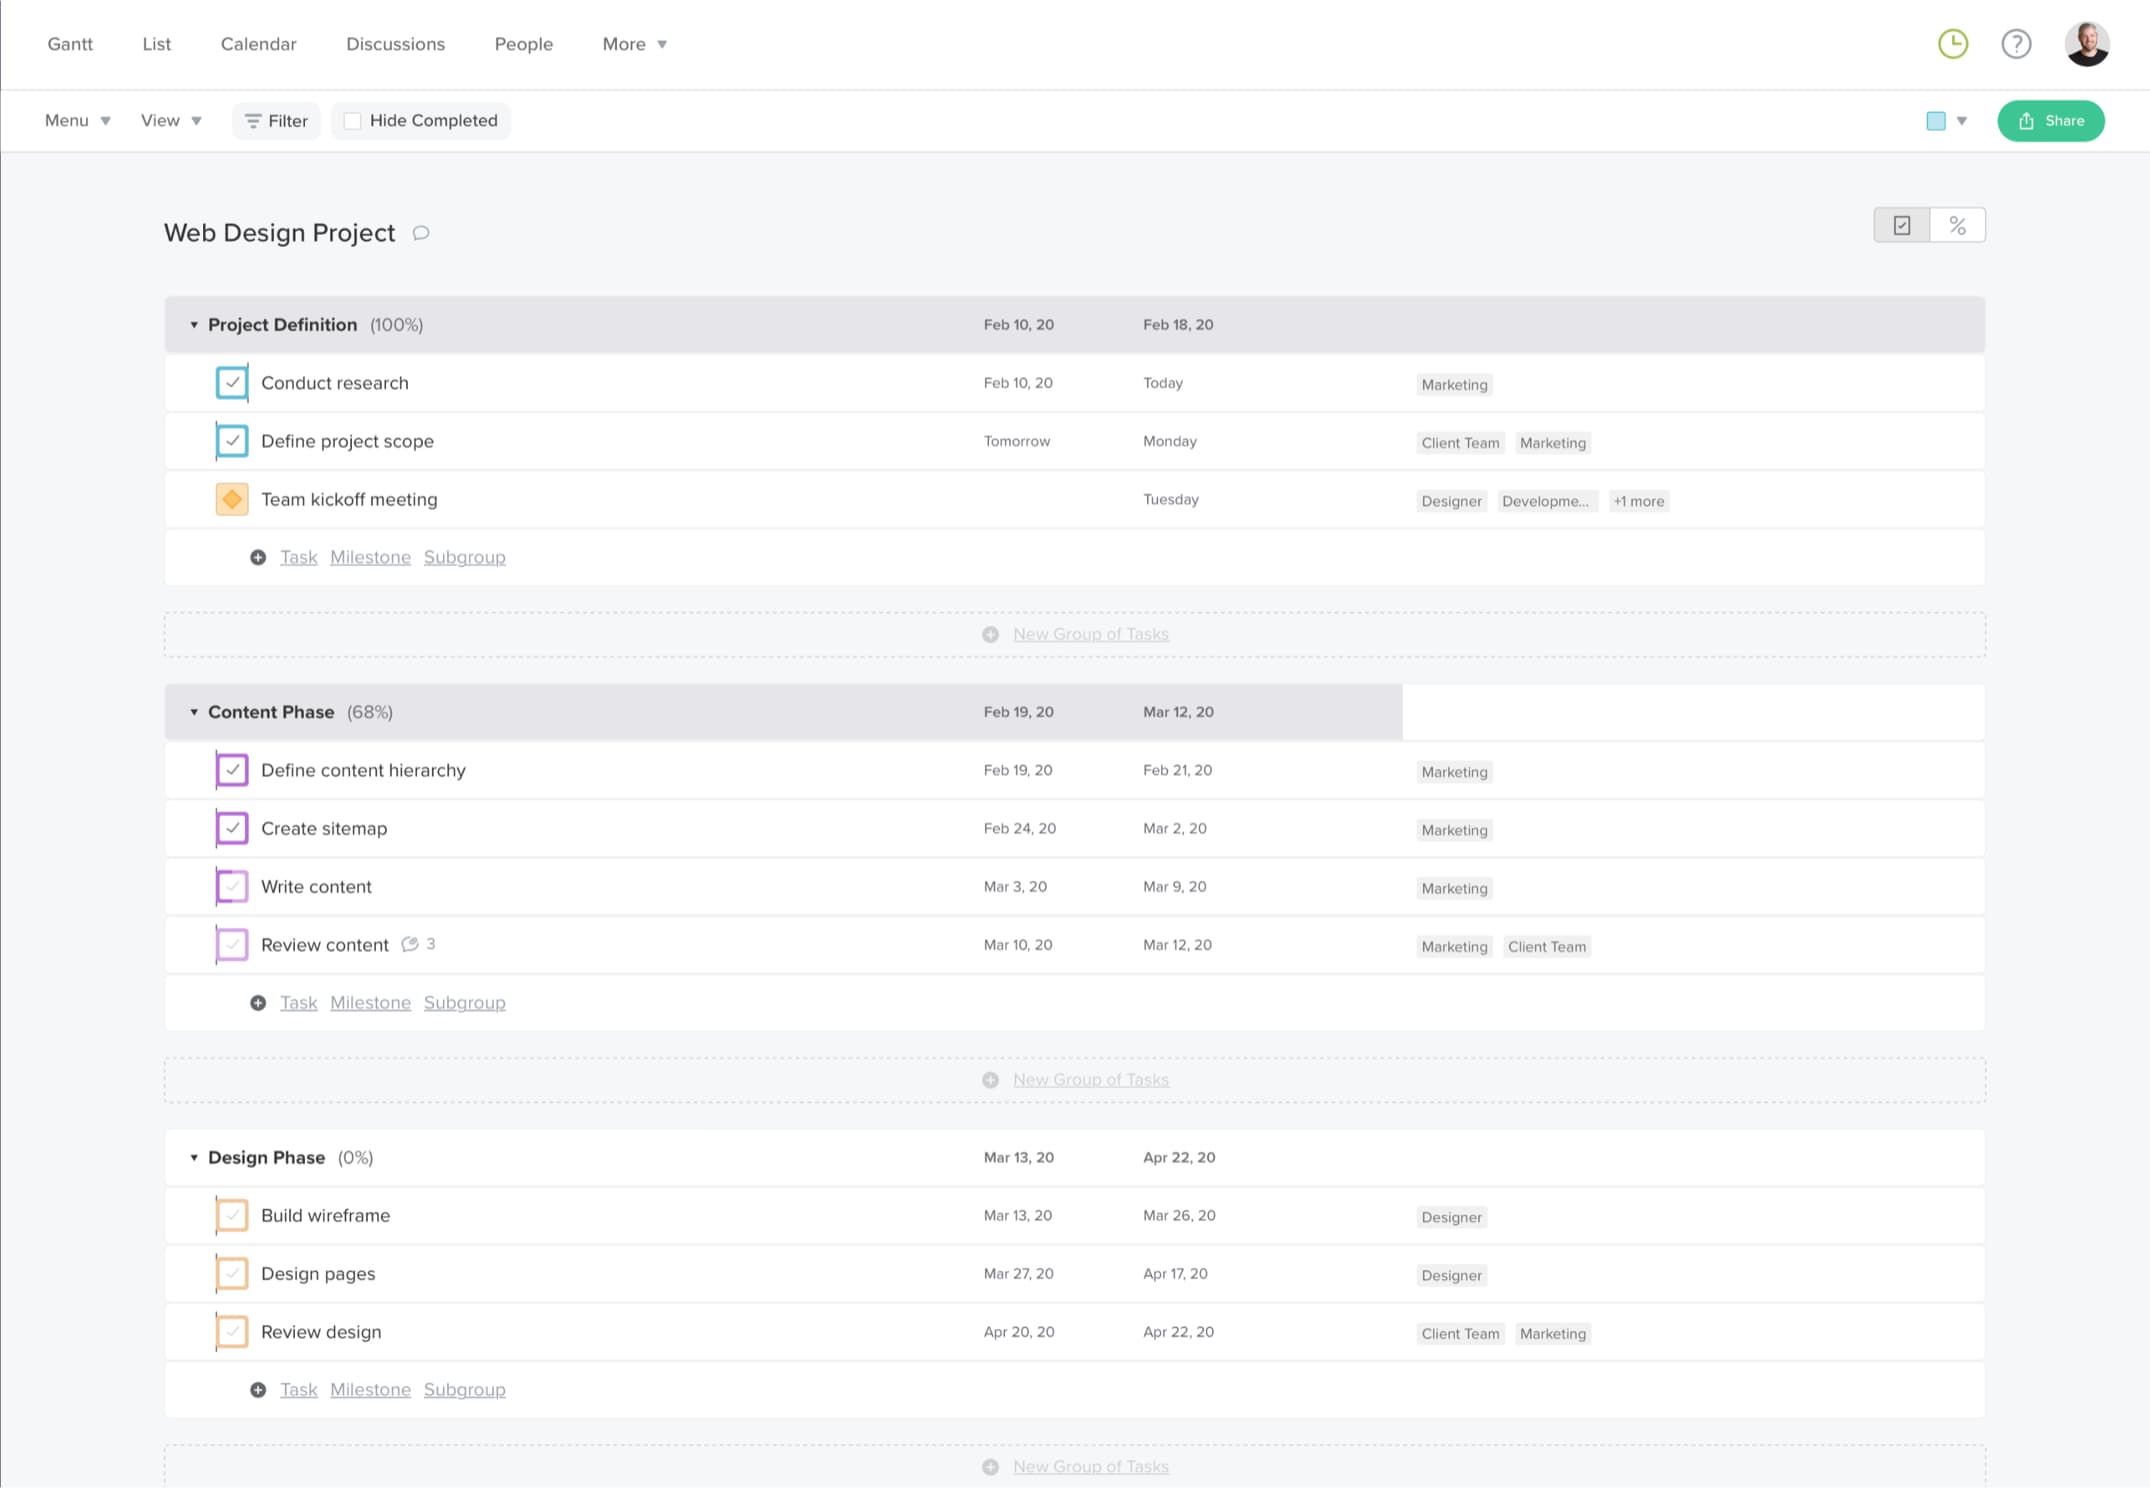Click the Filter button
Viewport: 2150px width, 1488px height.
pyautogui.click(x=276, y=121)
